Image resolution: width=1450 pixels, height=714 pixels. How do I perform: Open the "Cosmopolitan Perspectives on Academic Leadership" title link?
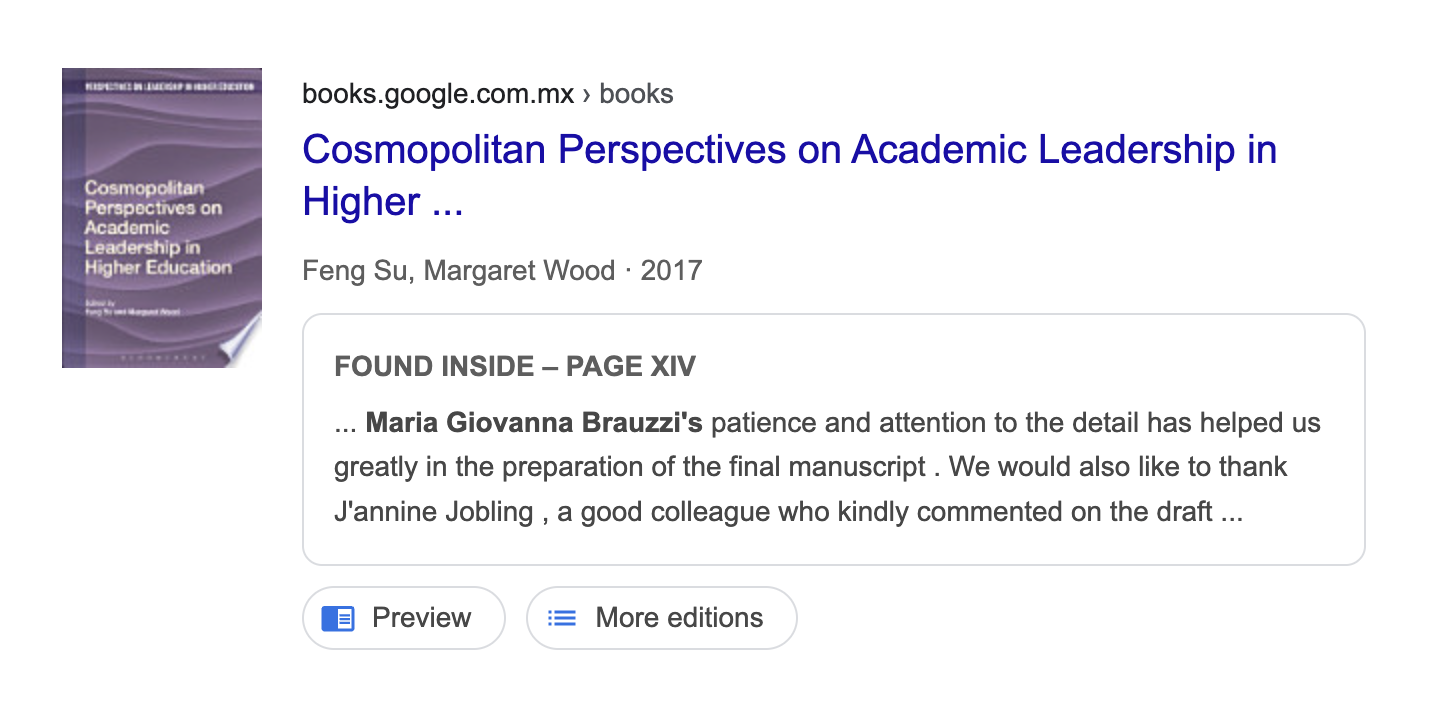click(x=790, y=150)
